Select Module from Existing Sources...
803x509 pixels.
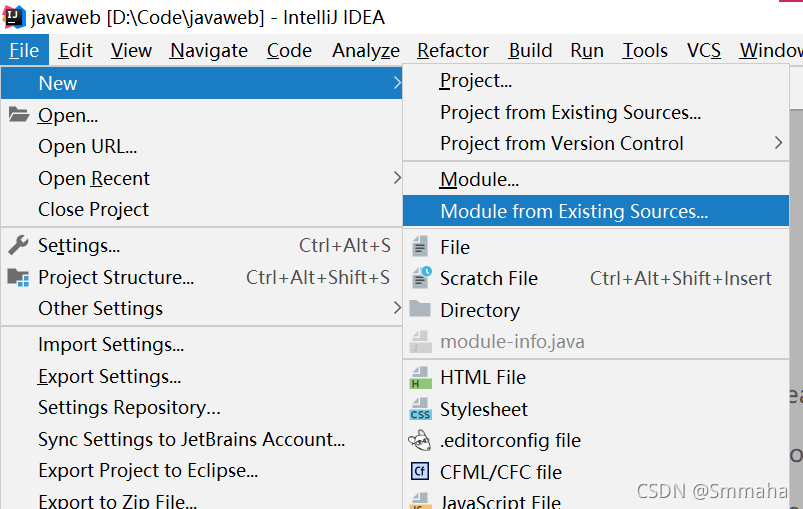(x=596, y=211)
